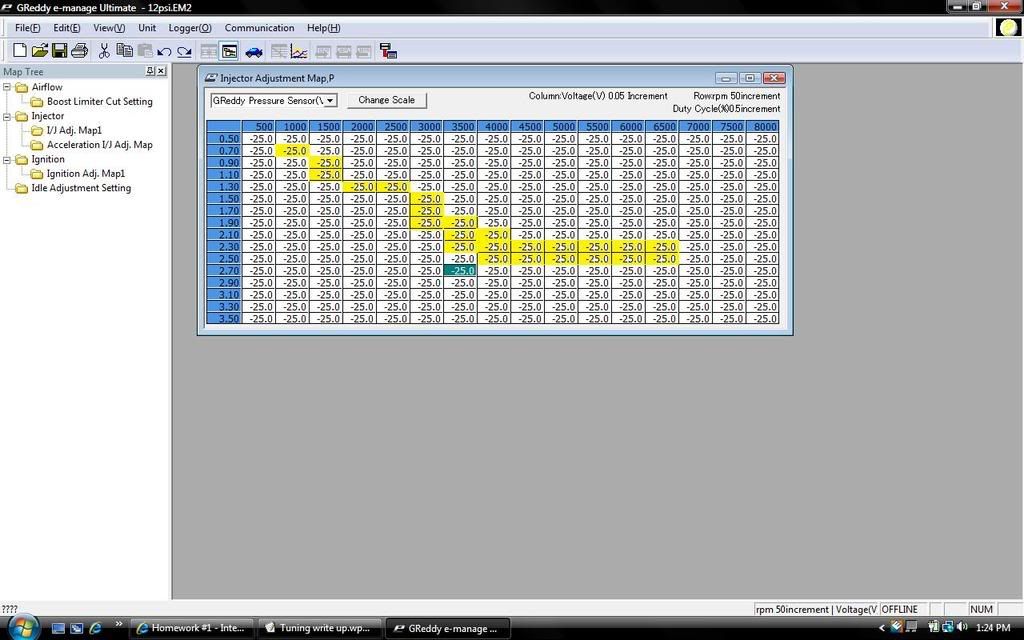
Task: Collapse the Ignition tree node
Action: pos(7,159)
